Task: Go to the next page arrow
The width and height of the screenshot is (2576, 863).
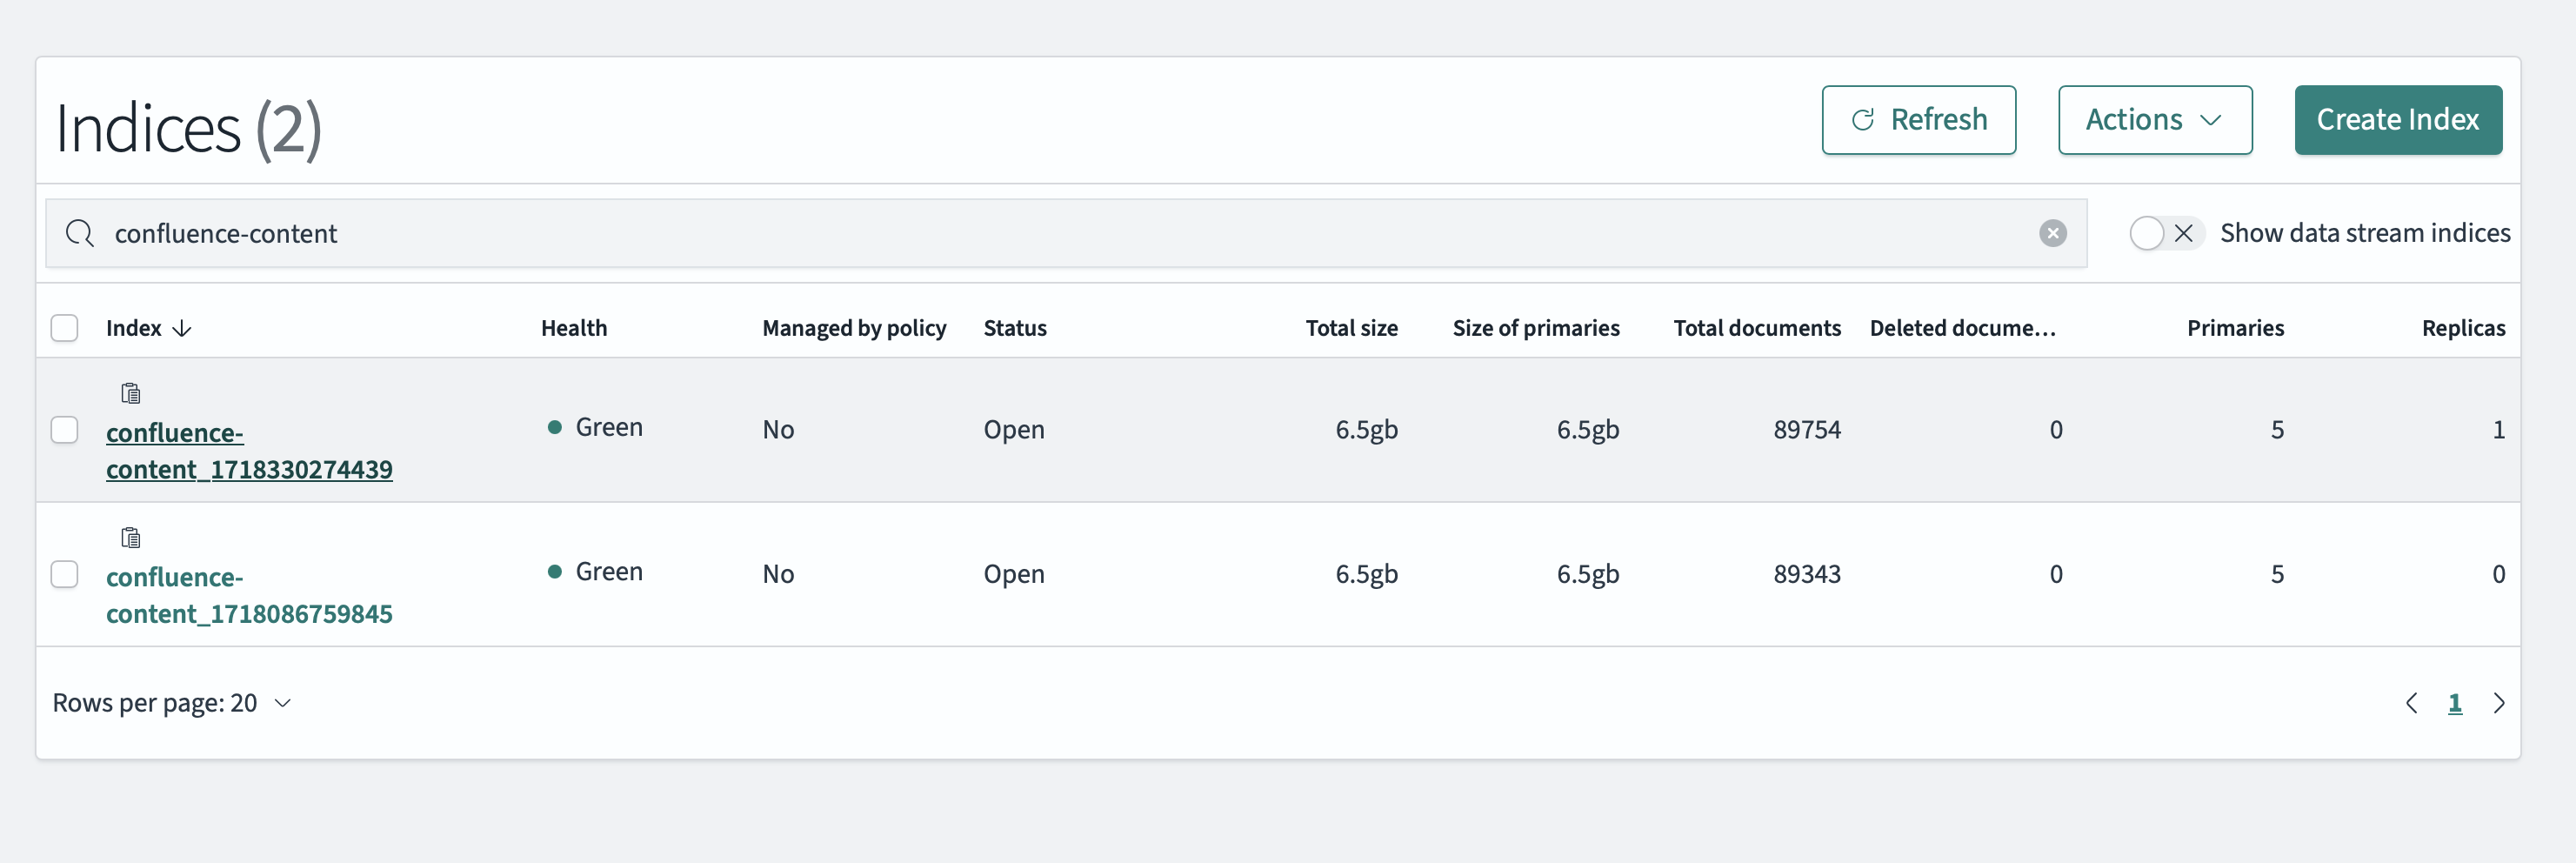Action: (x=2498, y=703)
